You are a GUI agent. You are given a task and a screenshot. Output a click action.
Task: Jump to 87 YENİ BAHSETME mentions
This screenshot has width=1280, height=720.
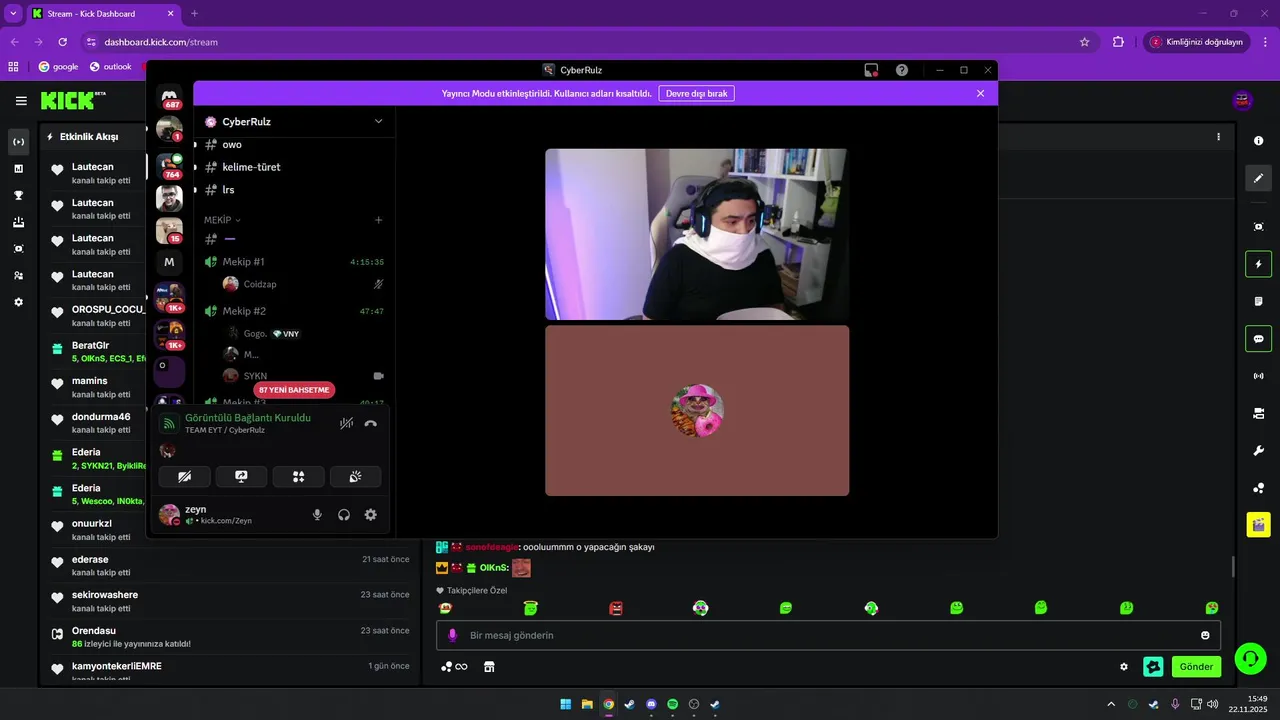[x=294, y=390]
